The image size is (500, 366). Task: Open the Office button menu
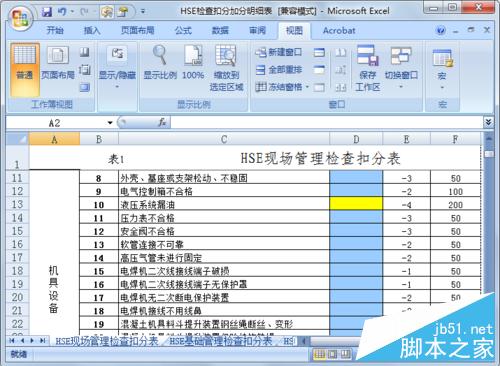tap(20, 19)
